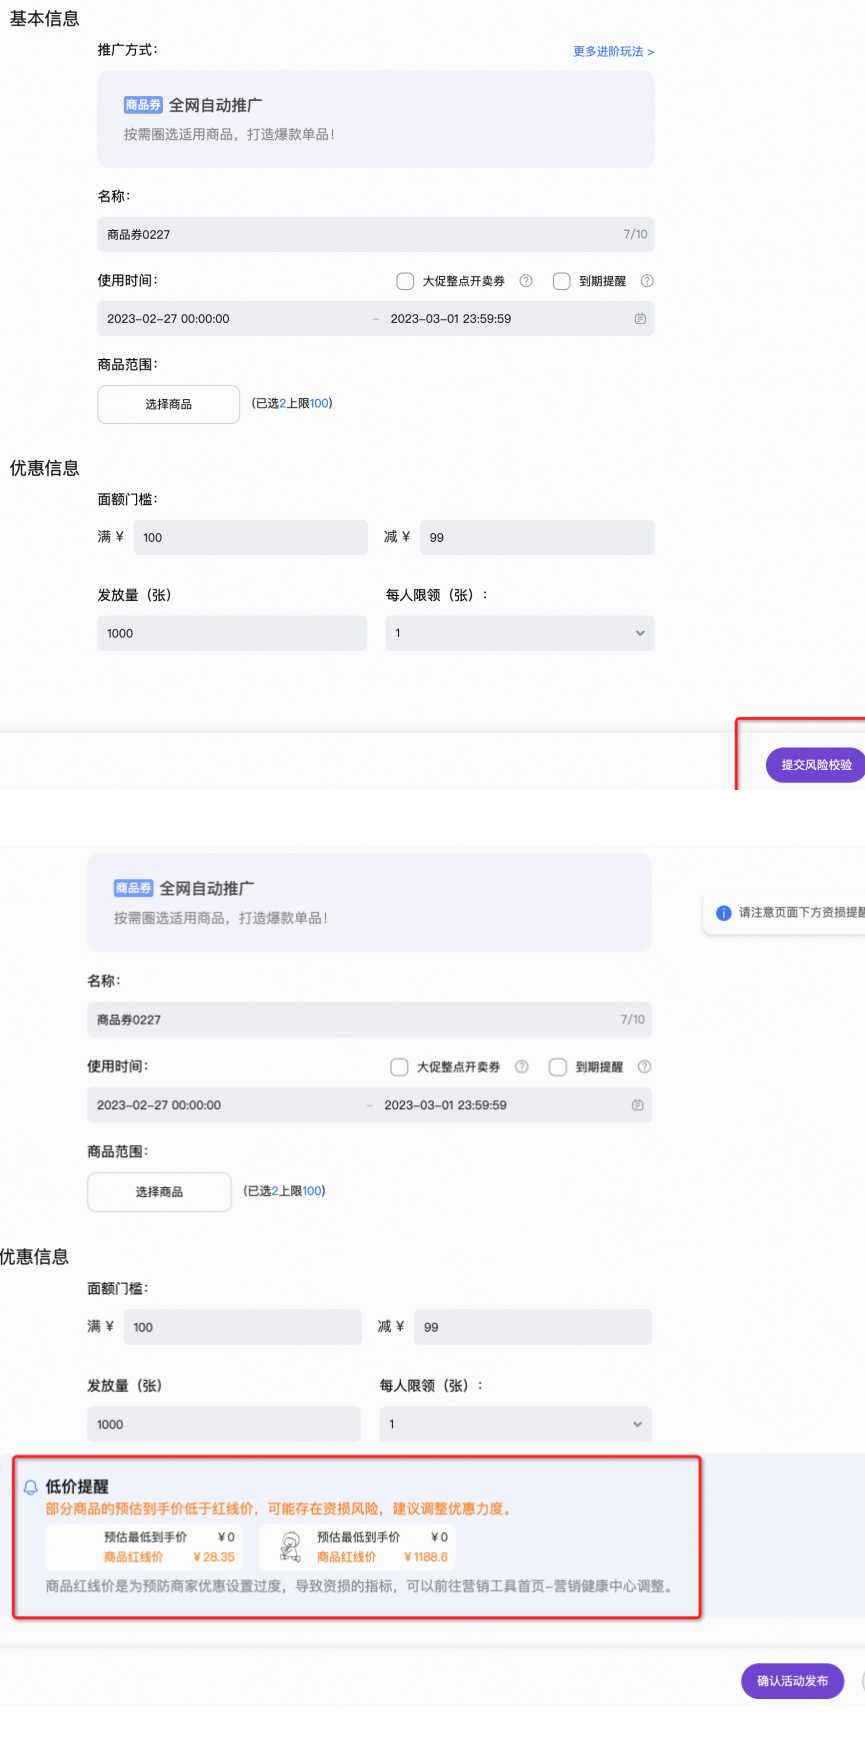This screenshot has height=1743, width=865.
Task: Open 每人限领 dropdown in lower screenshot
Action: (516, 1424)
